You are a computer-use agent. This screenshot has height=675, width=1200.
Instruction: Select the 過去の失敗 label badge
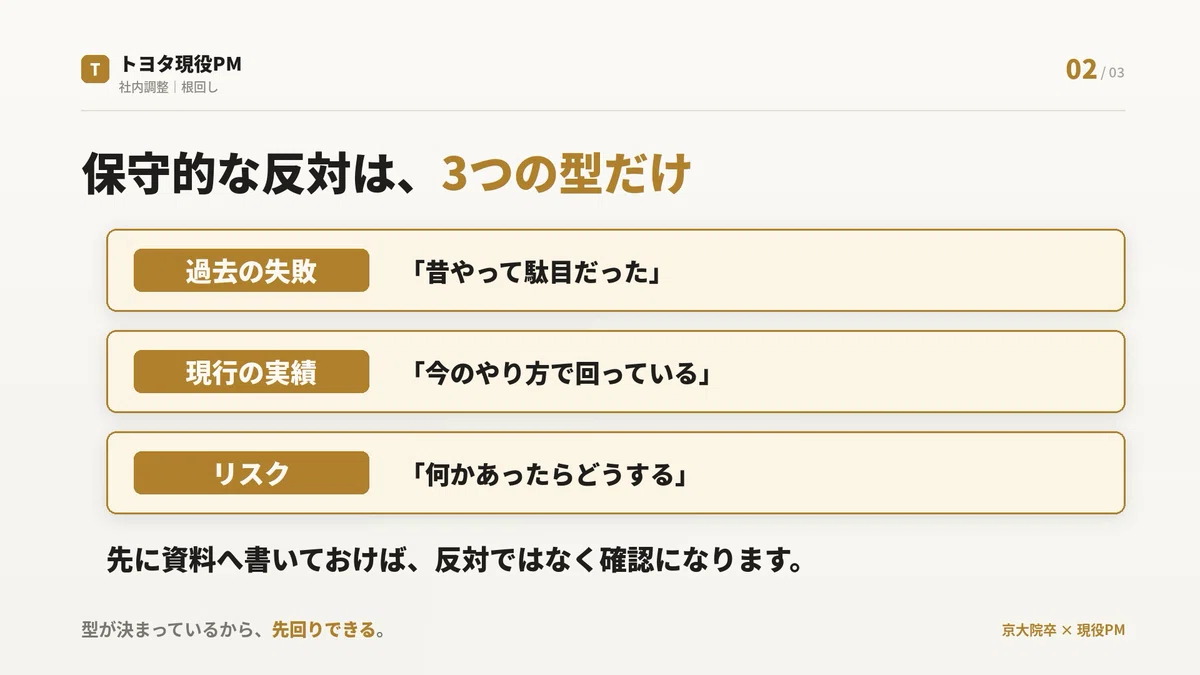(x=251, y=271)
